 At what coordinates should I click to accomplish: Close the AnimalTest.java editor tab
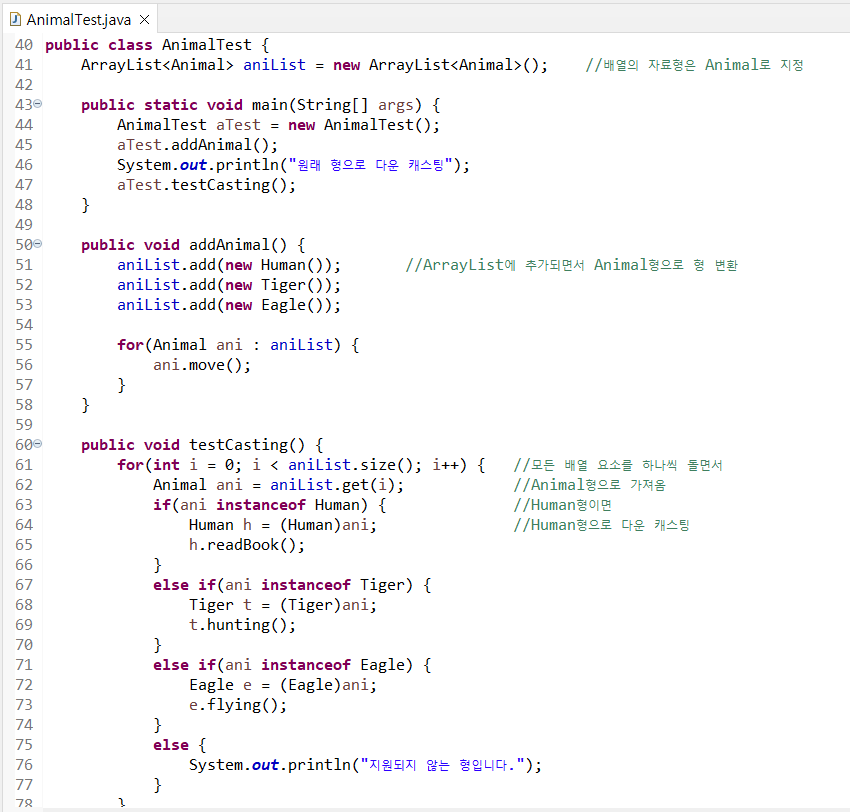[144, 20]
